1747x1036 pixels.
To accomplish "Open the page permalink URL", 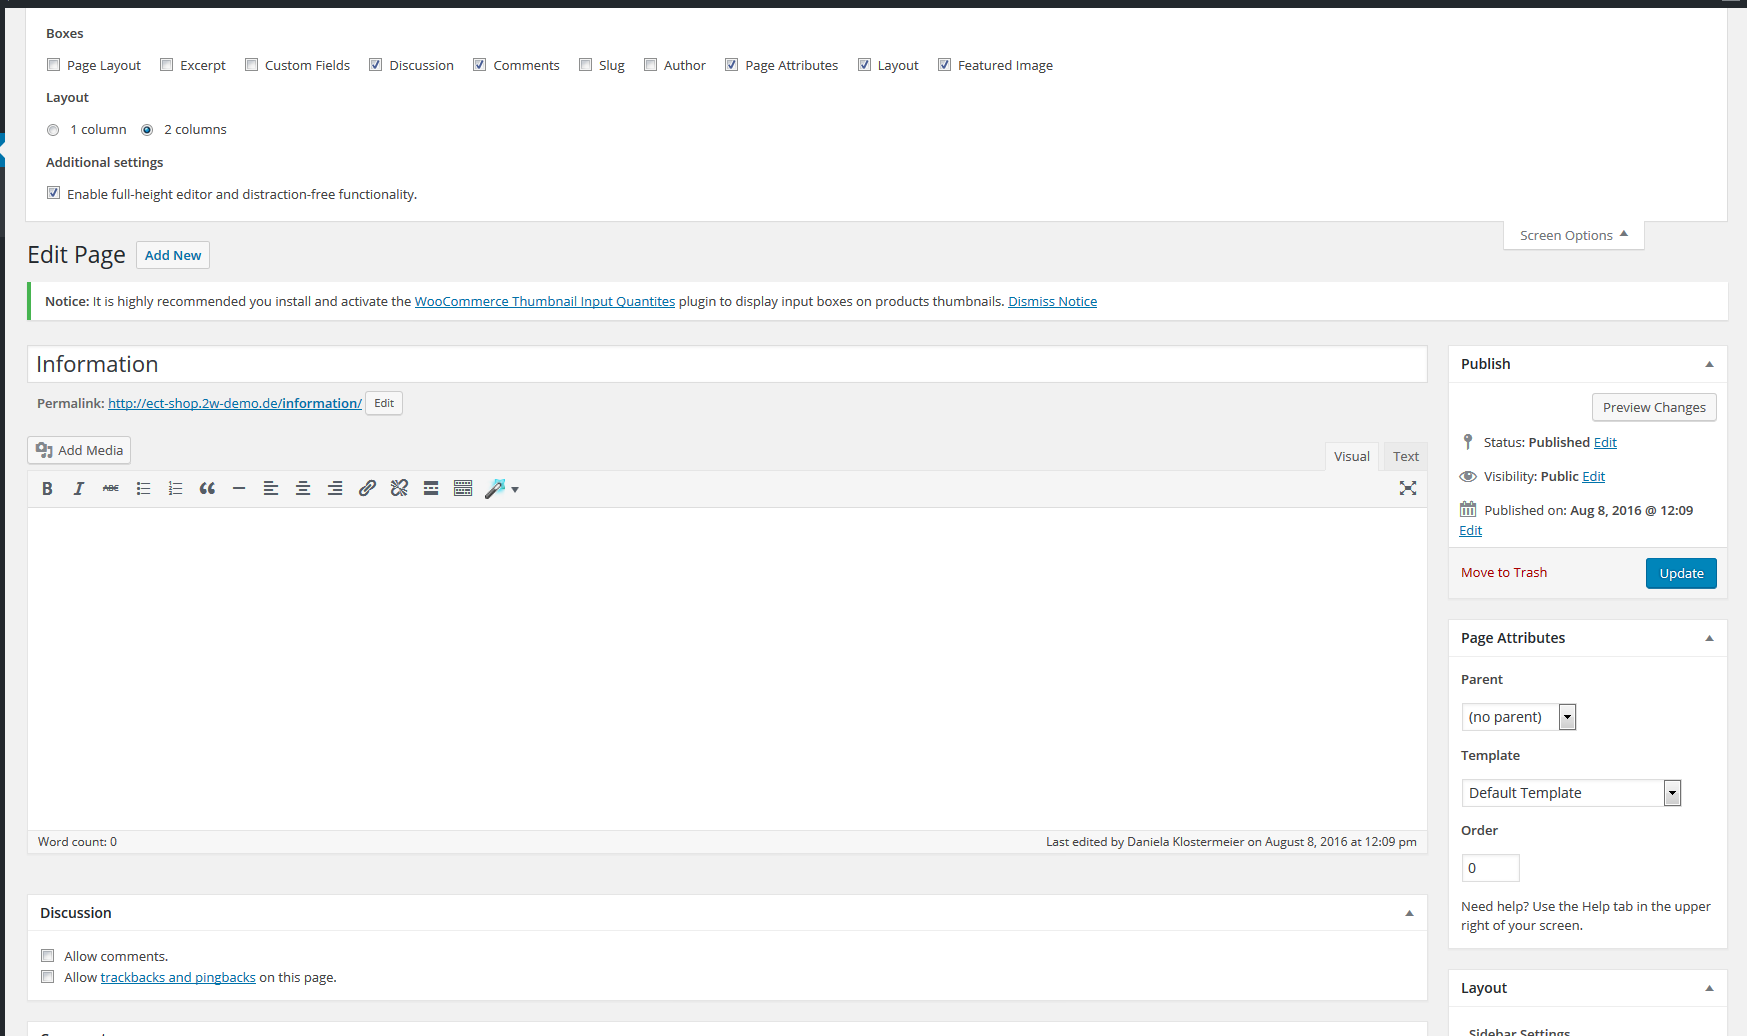I will tap(235, 403).
